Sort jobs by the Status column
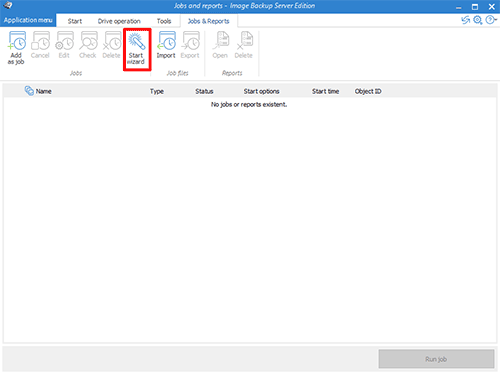This screenshot has height=374, width=500. coord(204,91)
